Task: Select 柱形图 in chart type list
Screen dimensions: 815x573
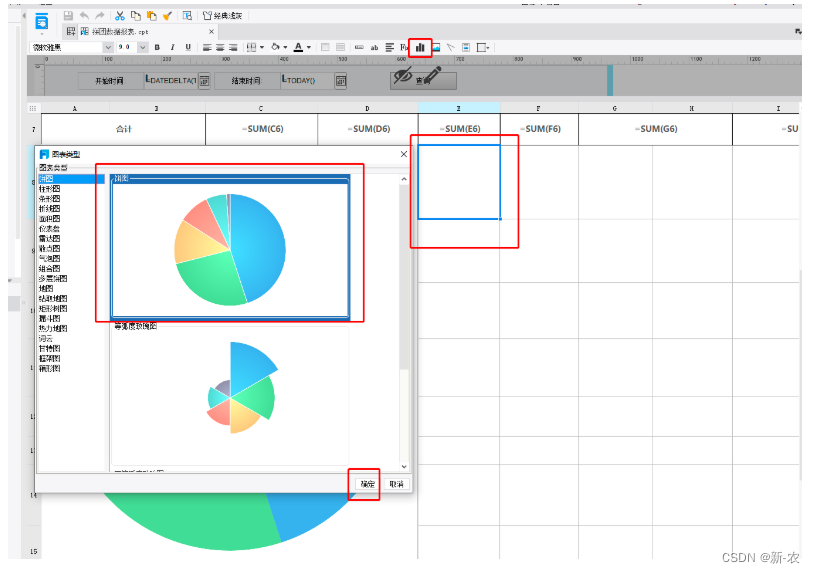Action: pyautogui.click(x=49, y=189)
